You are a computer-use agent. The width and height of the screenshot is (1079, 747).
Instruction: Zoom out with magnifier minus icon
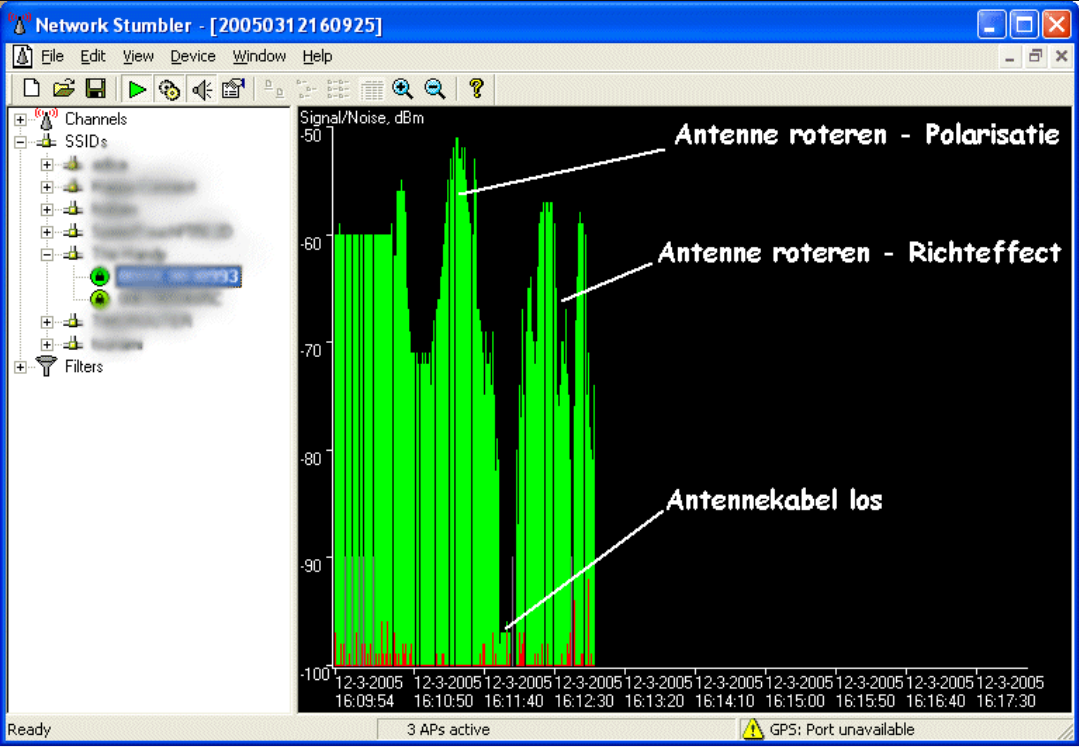(435, 89)
